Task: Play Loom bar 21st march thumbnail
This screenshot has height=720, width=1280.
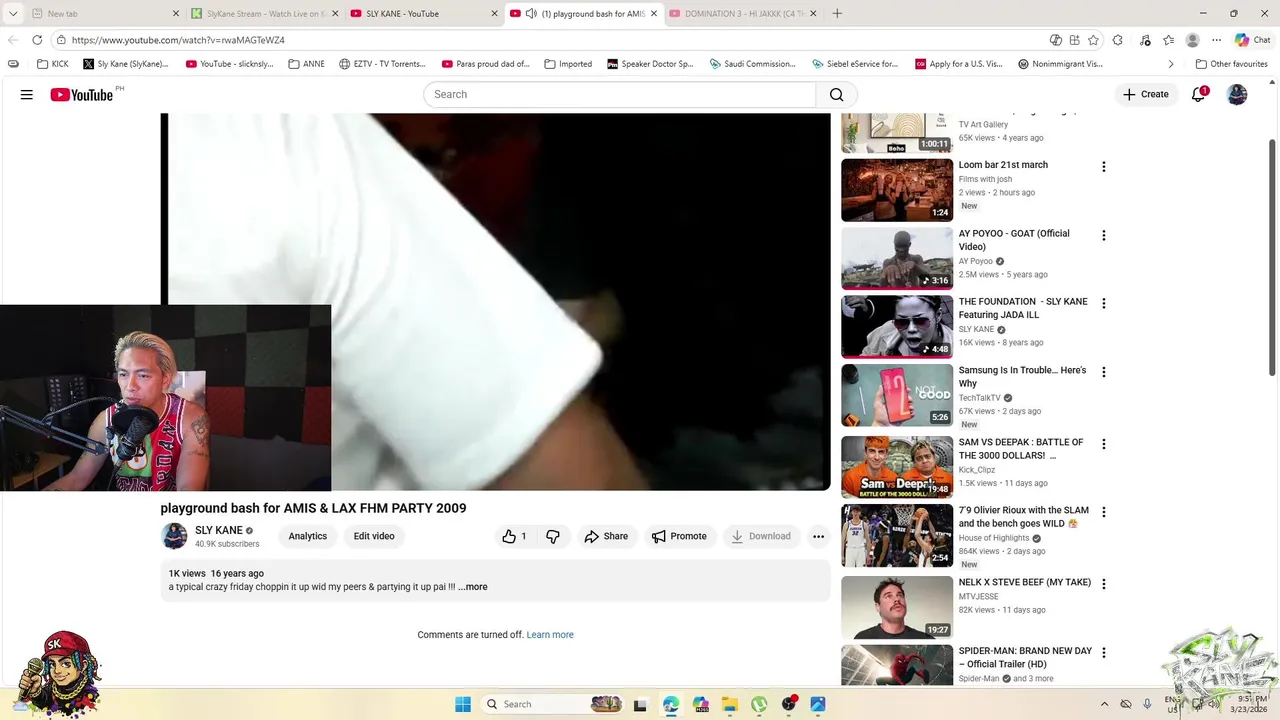Action: 897,190
